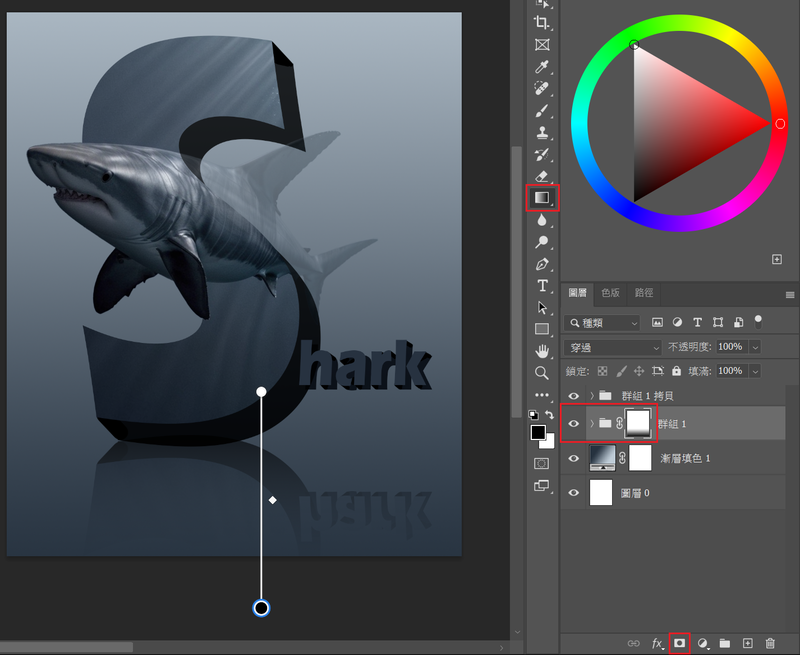Select the Gradient tool in the toolbar

coord(541,198)
